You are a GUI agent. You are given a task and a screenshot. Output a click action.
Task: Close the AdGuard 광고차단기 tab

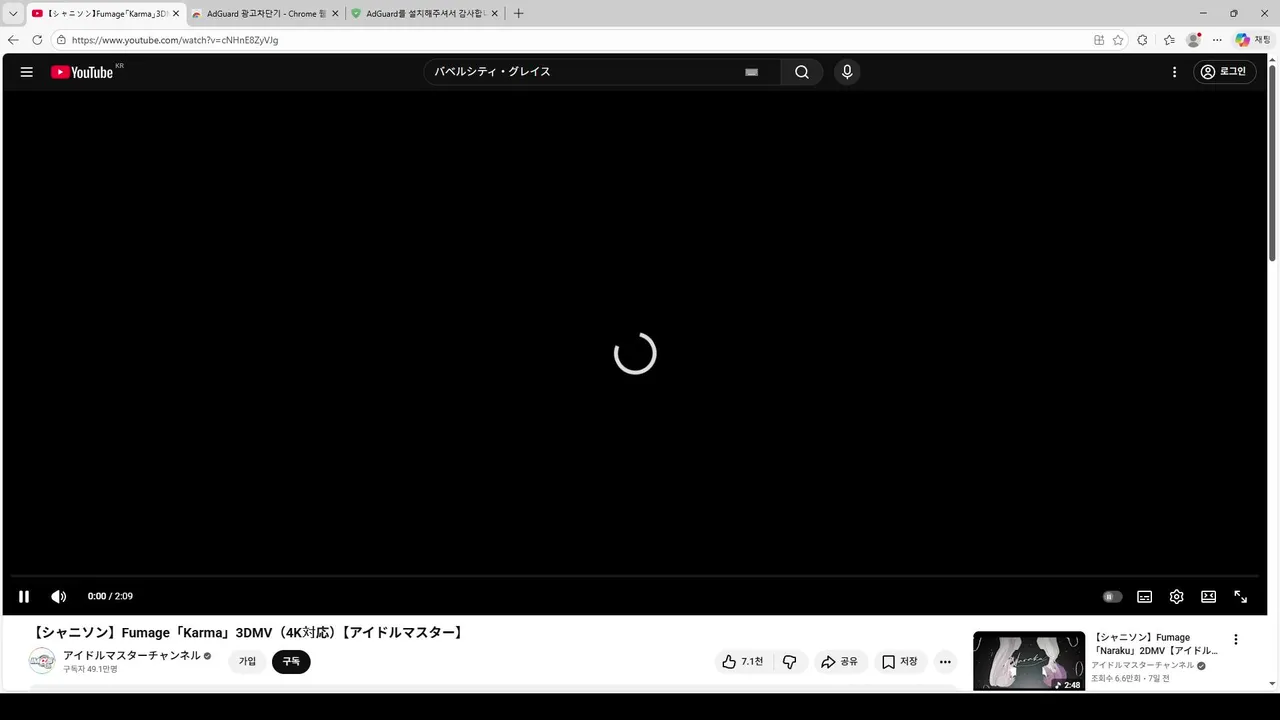point(335,14)
